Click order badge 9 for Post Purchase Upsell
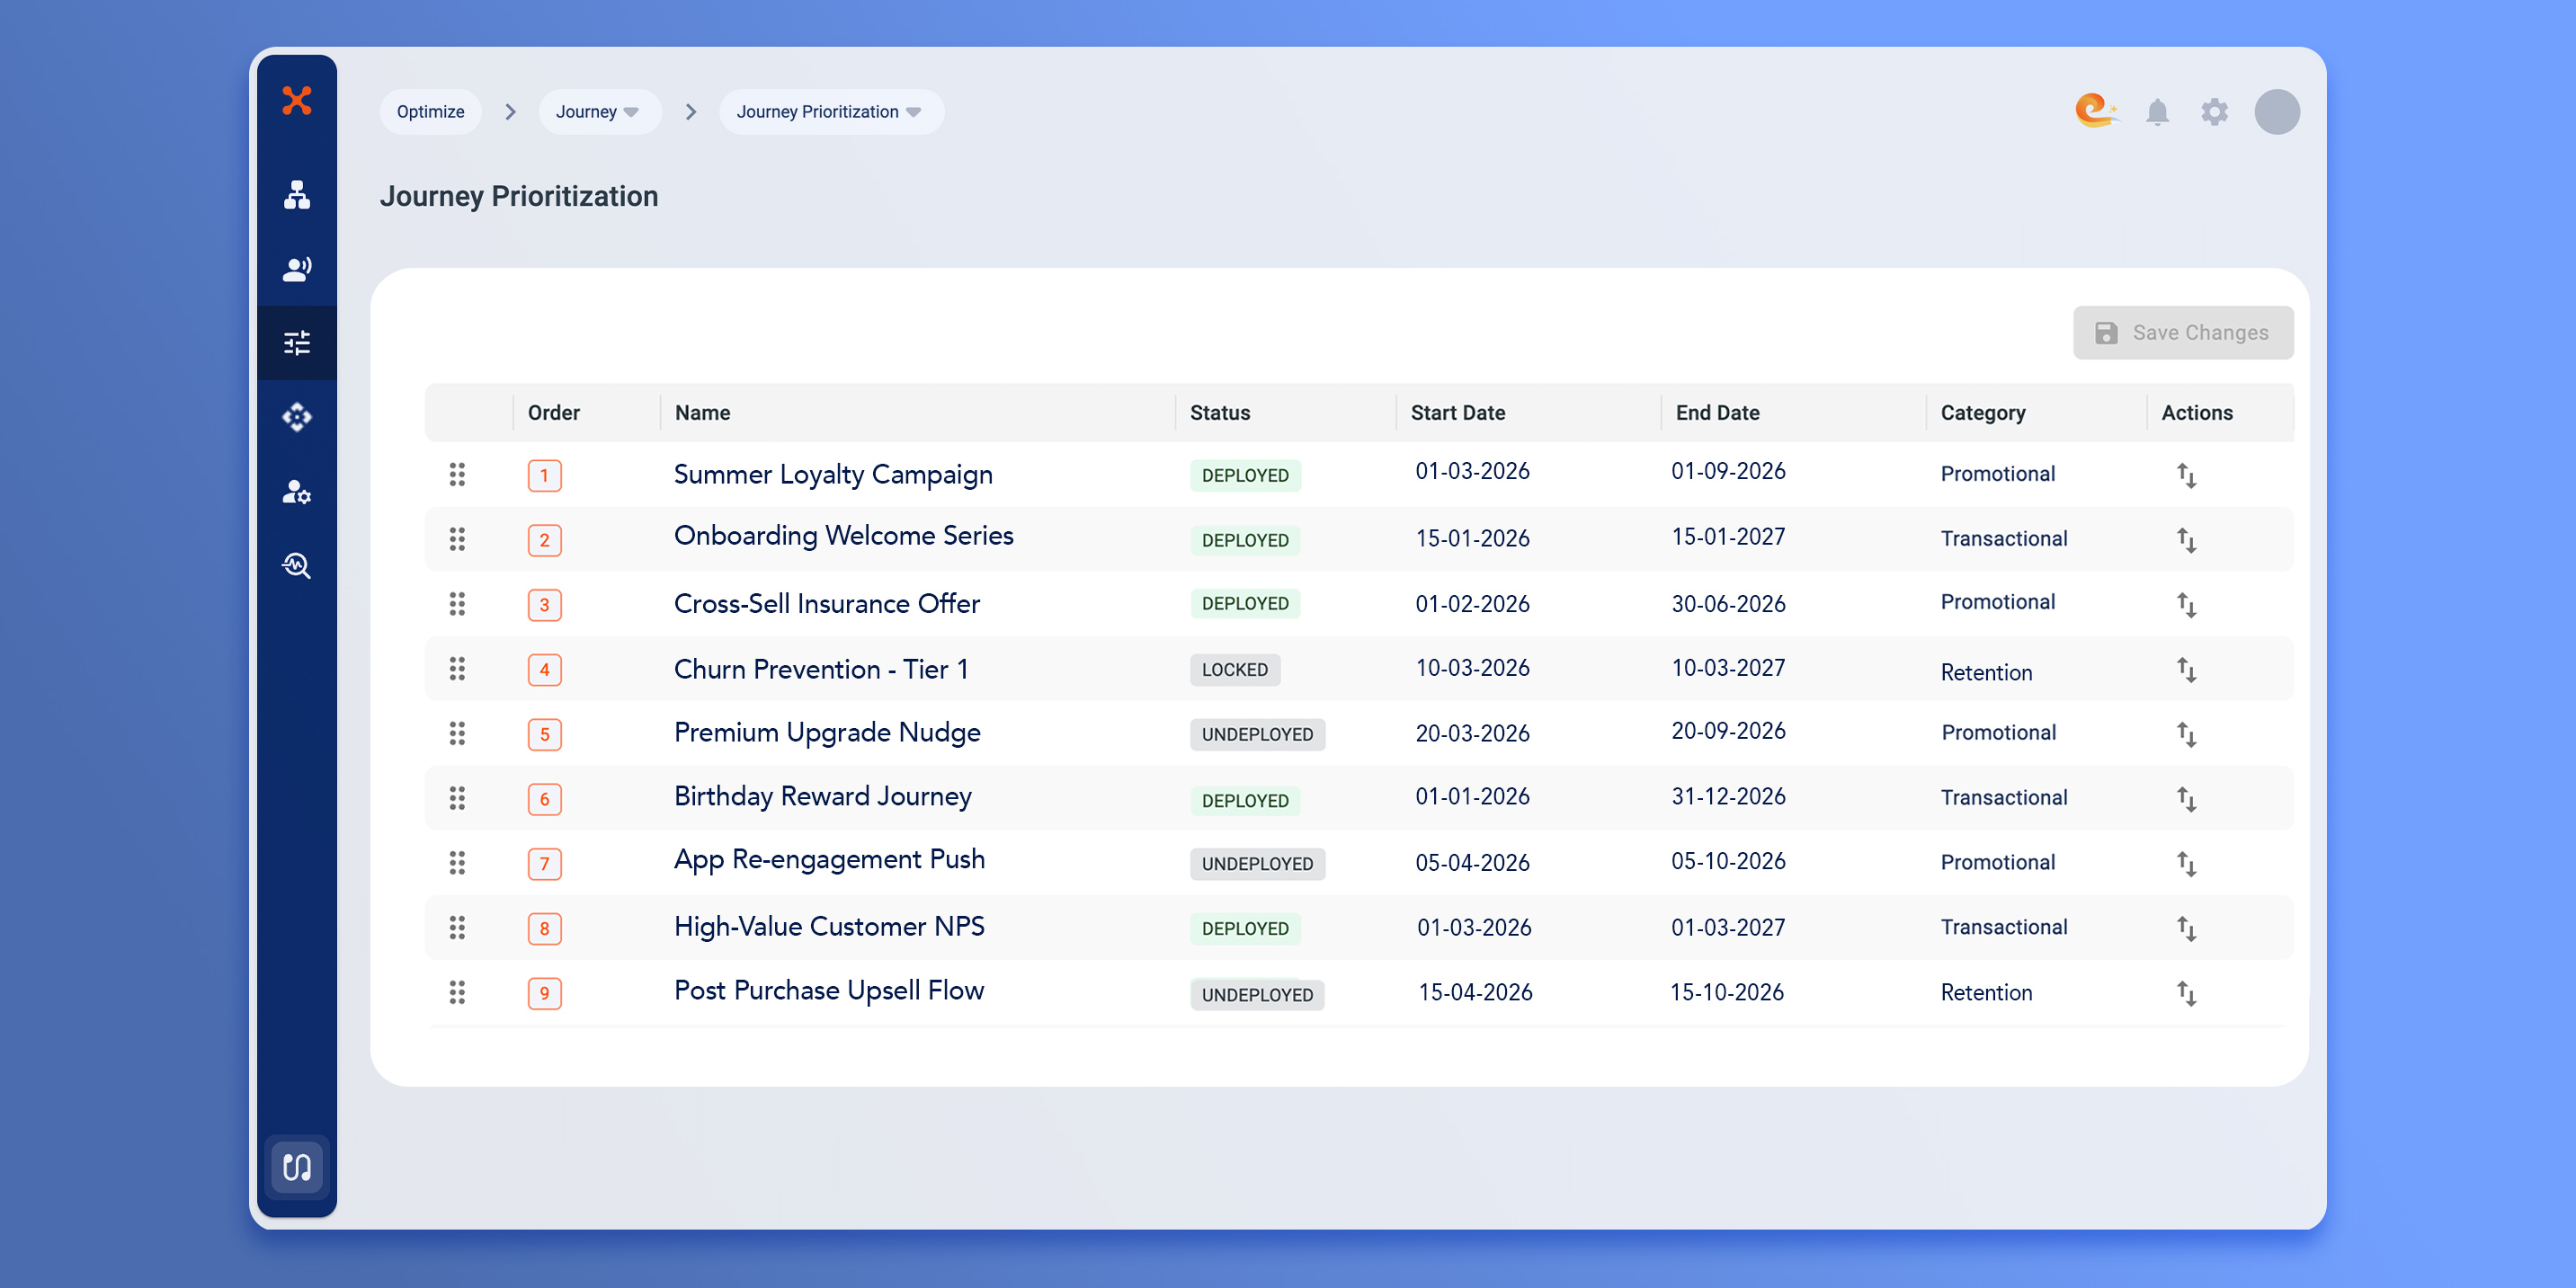2576x1288 pixels. click(x=544, y=993)
